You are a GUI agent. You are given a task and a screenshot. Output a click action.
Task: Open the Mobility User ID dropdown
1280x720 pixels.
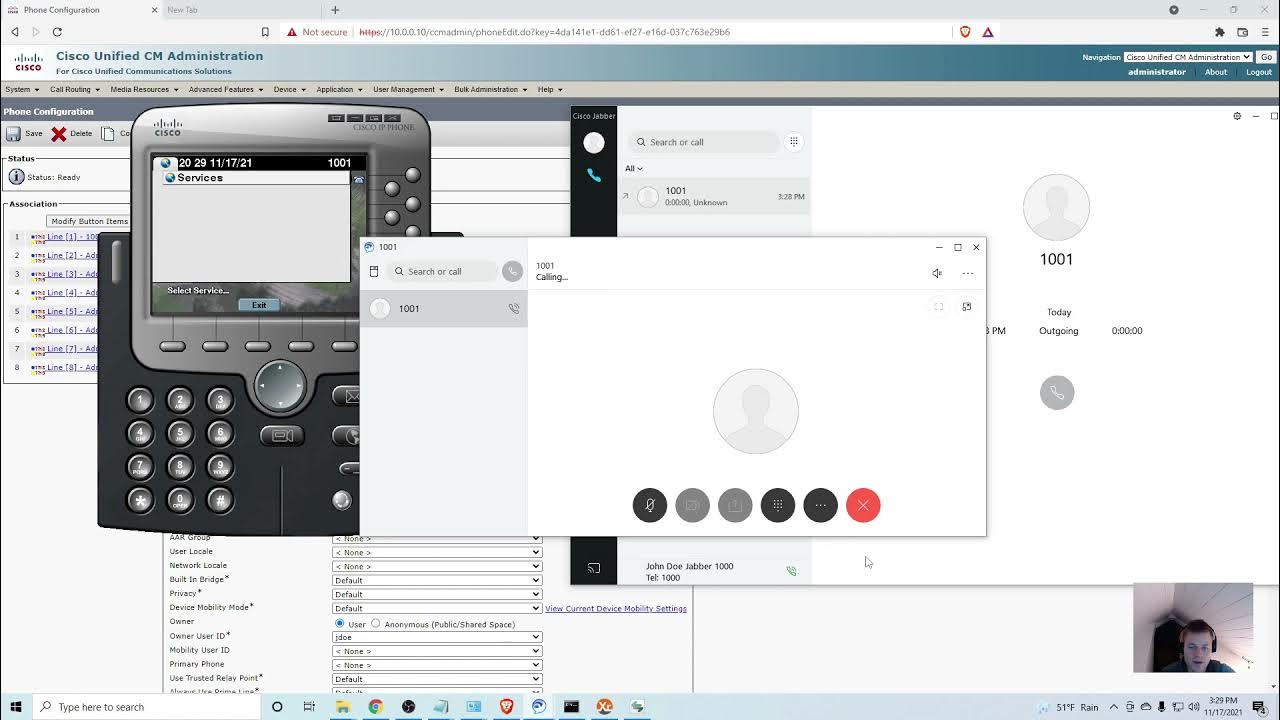pyautogui.click(x=437, y=651)
